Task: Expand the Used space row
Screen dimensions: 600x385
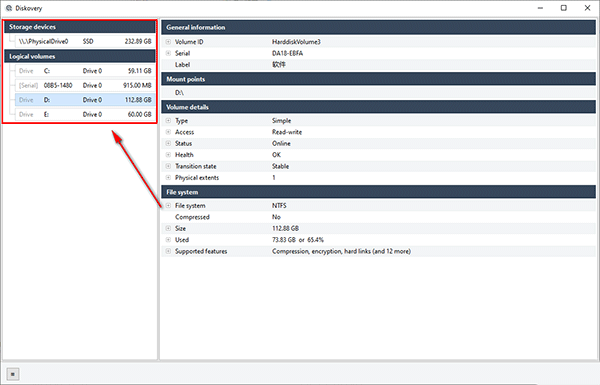Action: [168, 240]
